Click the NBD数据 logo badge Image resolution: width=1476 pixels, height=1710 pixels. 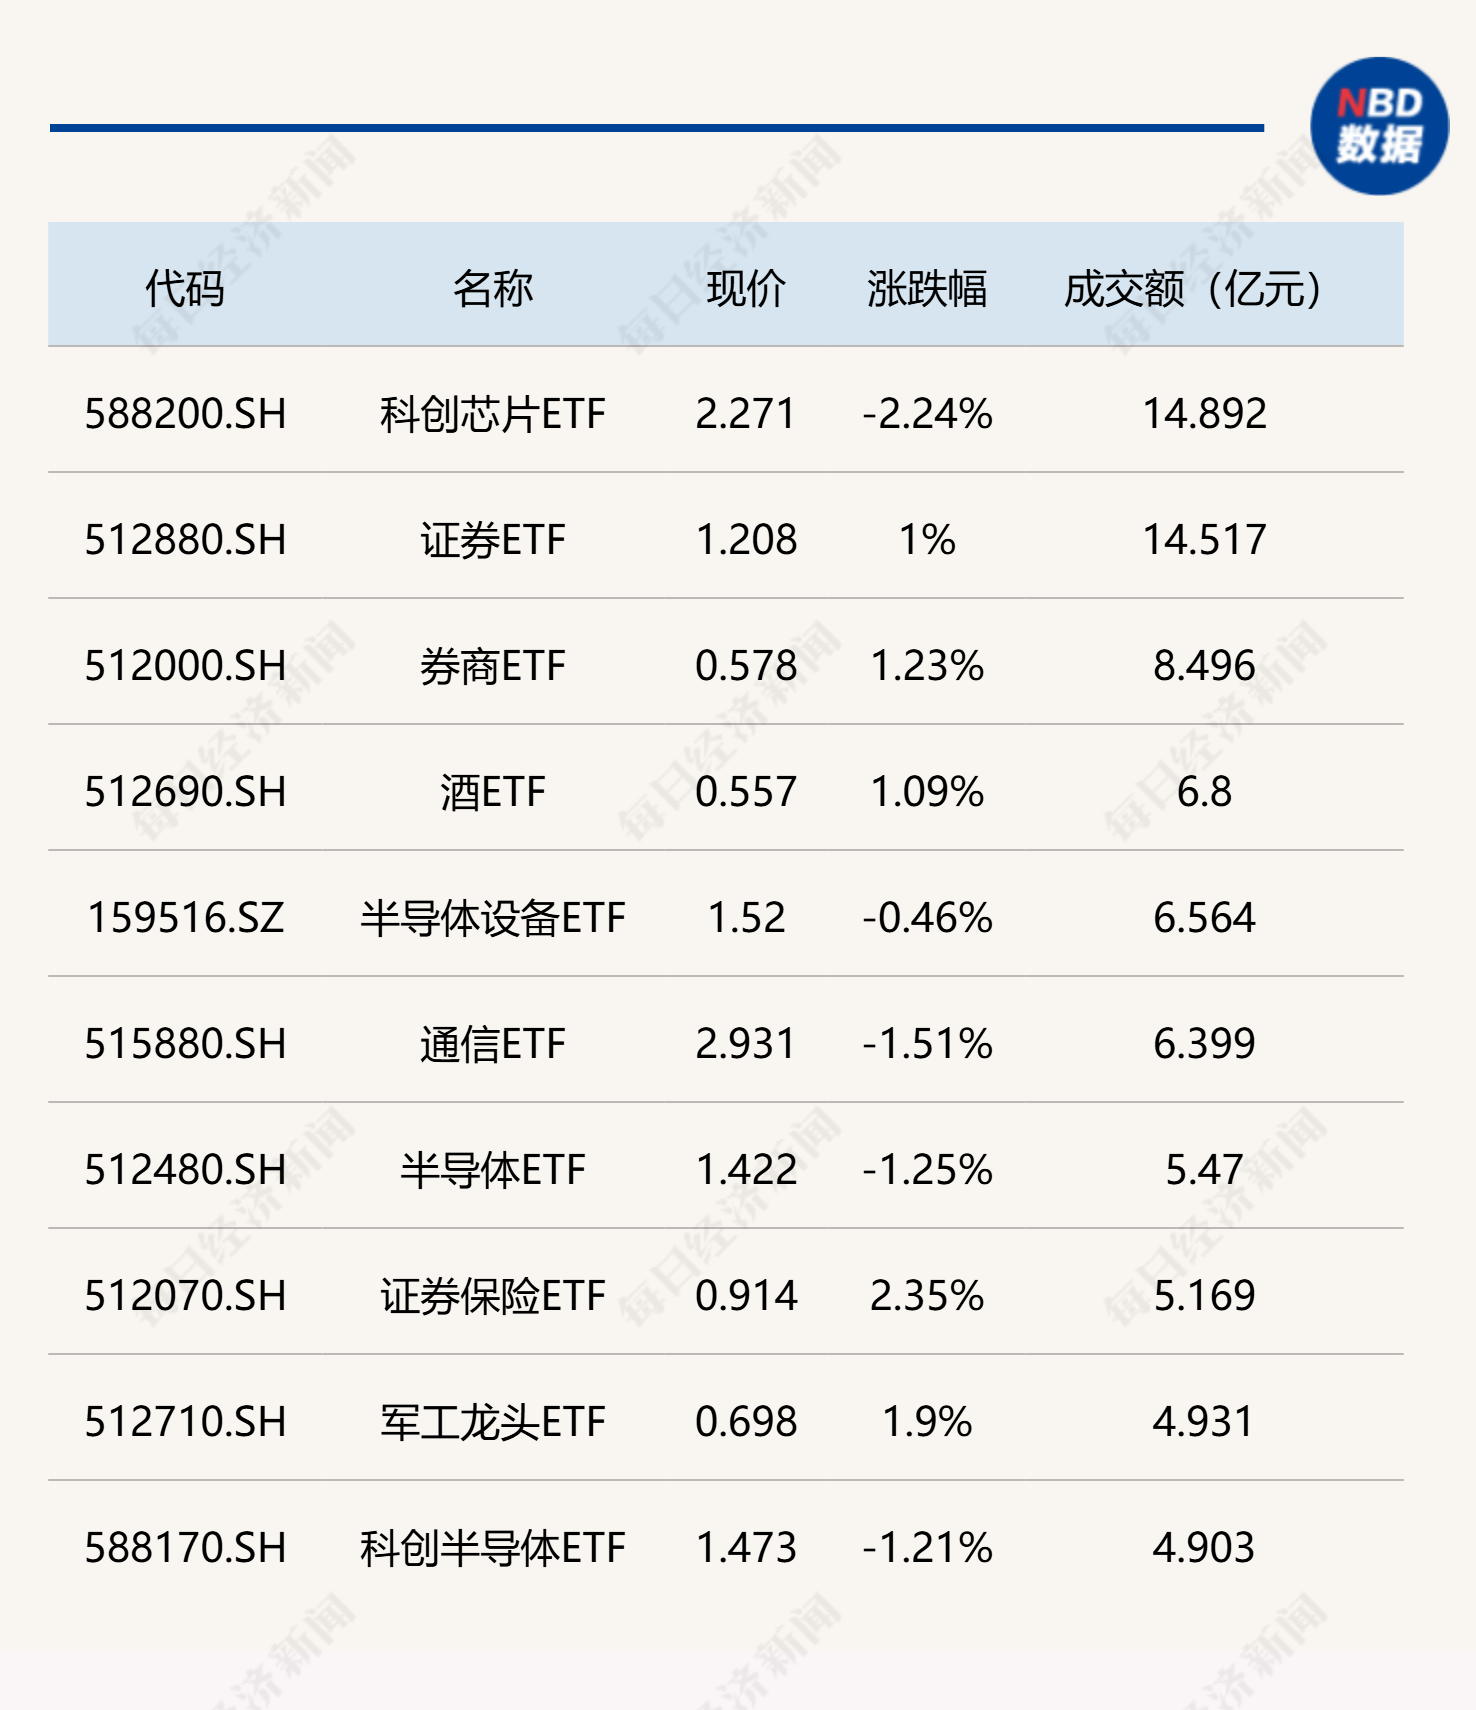tap(1379, 126)
